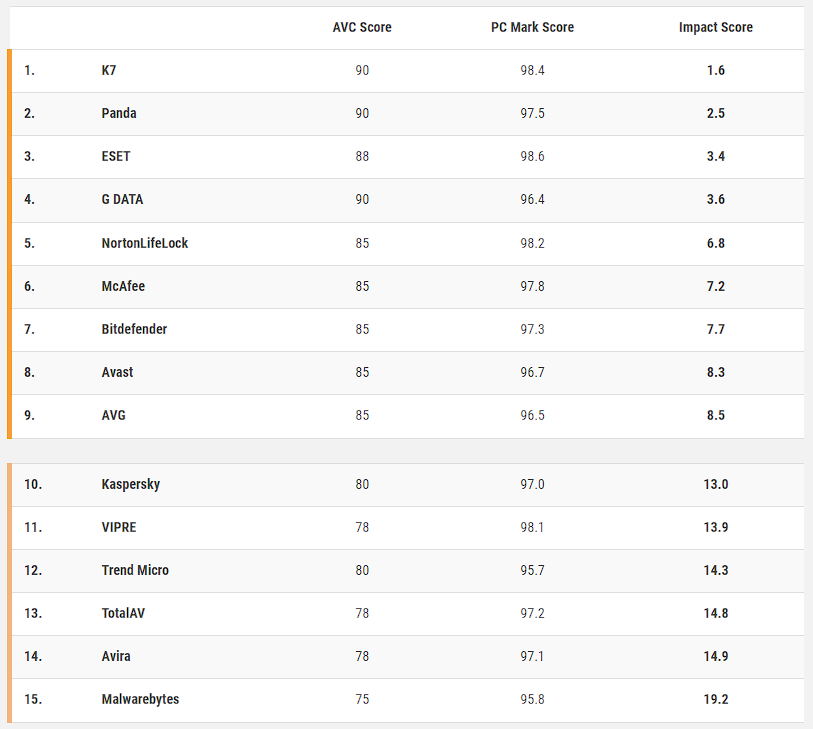Select the Avira row label
This screenshot has width=813, height=729.
click(x=116, y=656)
